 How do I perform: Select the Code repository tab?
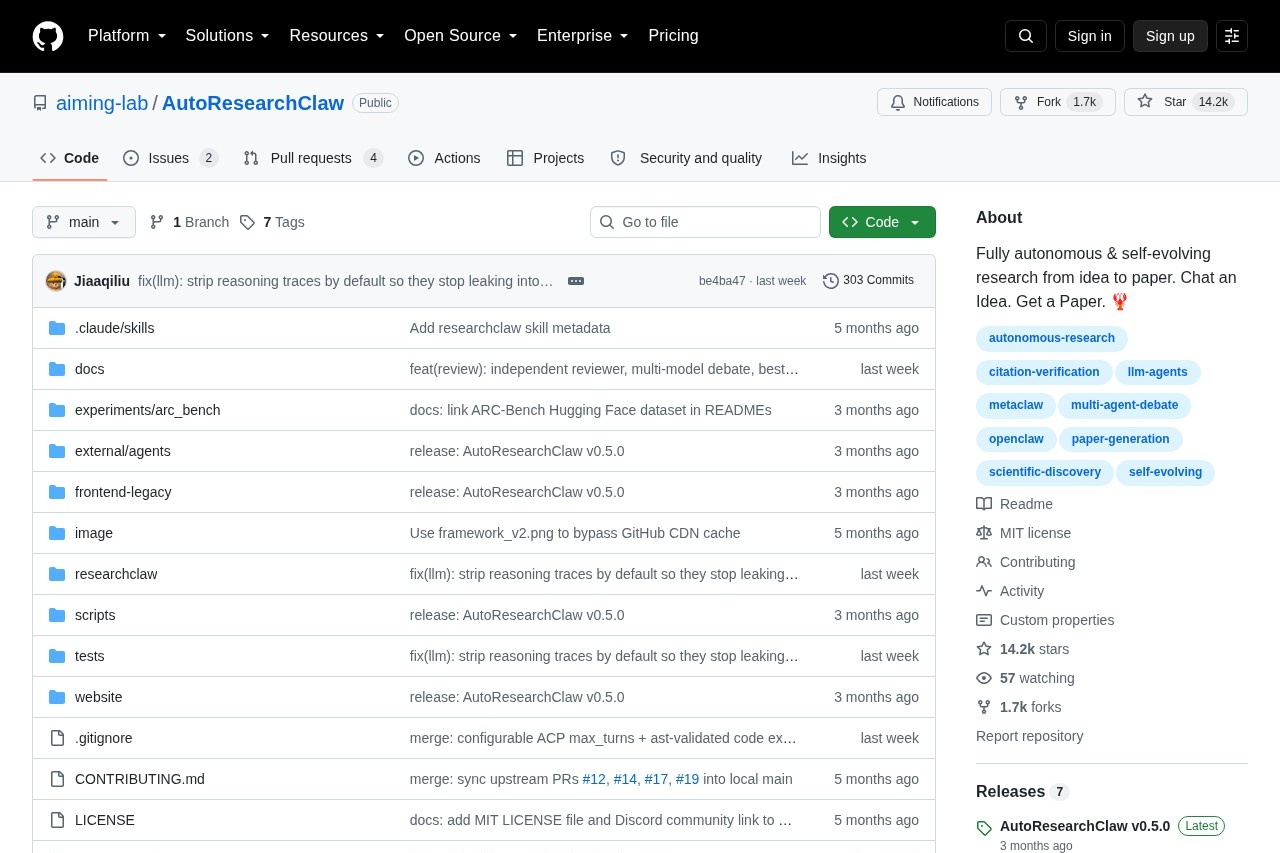pos(69,158)
